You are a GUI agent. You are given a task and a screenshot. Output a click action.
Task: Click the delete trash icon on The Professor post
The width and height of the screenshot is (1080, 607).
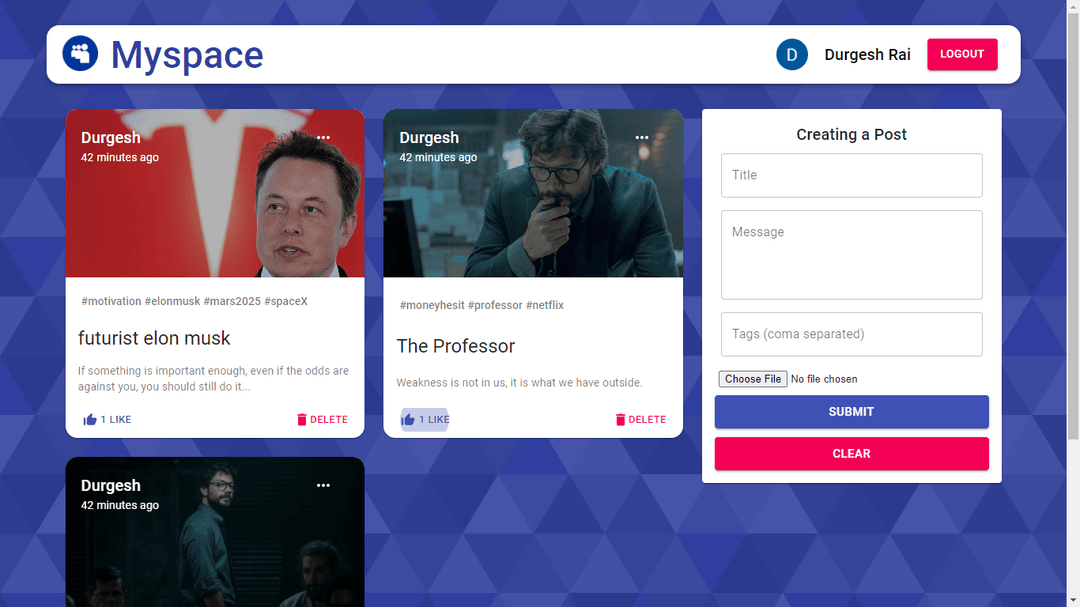[621, 419]
